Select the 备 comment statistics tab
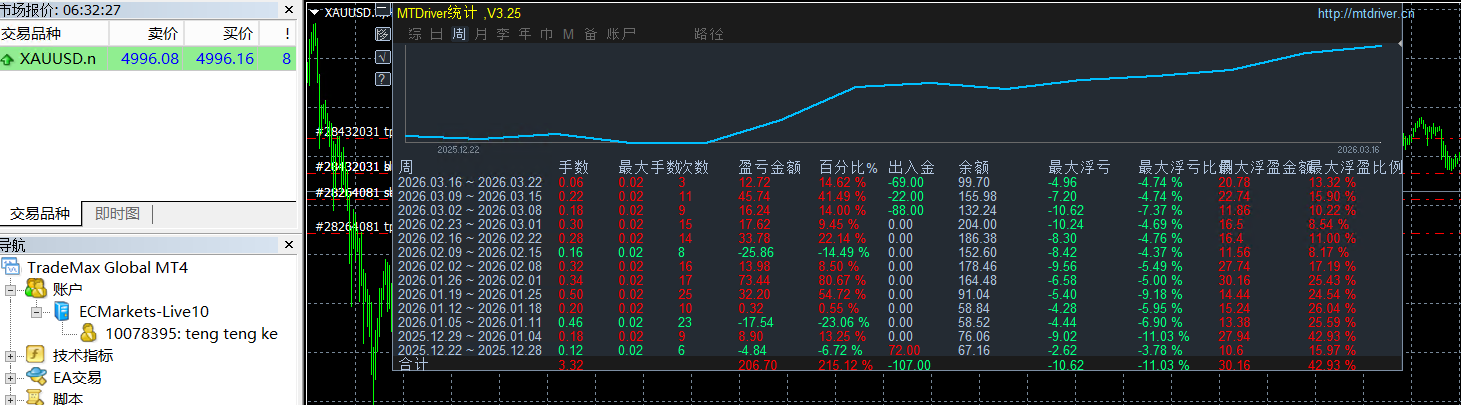The image size is (1461, 405). click(591, 34)
